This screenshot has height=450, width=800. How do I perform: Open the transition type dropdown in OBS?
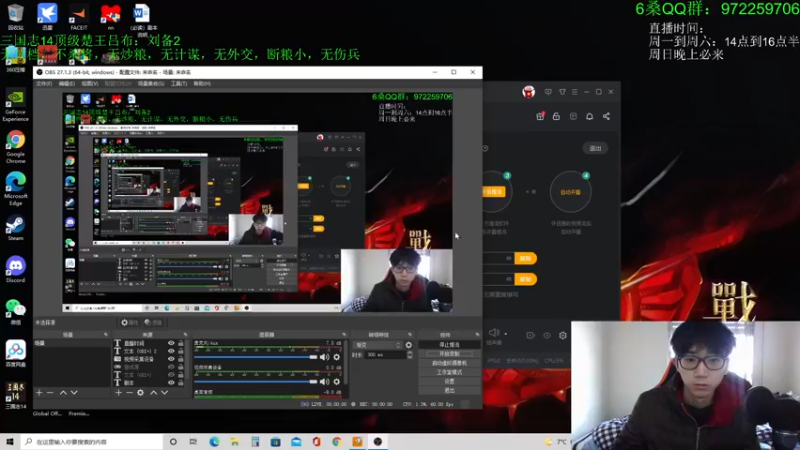(378, 345)
